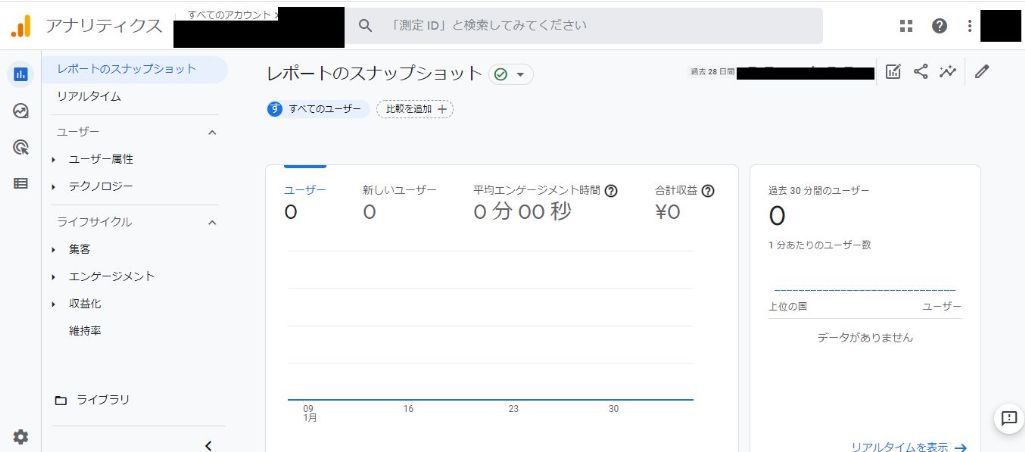Open the three-dot more options menu
The image size is (1025, 452).
[970, 26]
